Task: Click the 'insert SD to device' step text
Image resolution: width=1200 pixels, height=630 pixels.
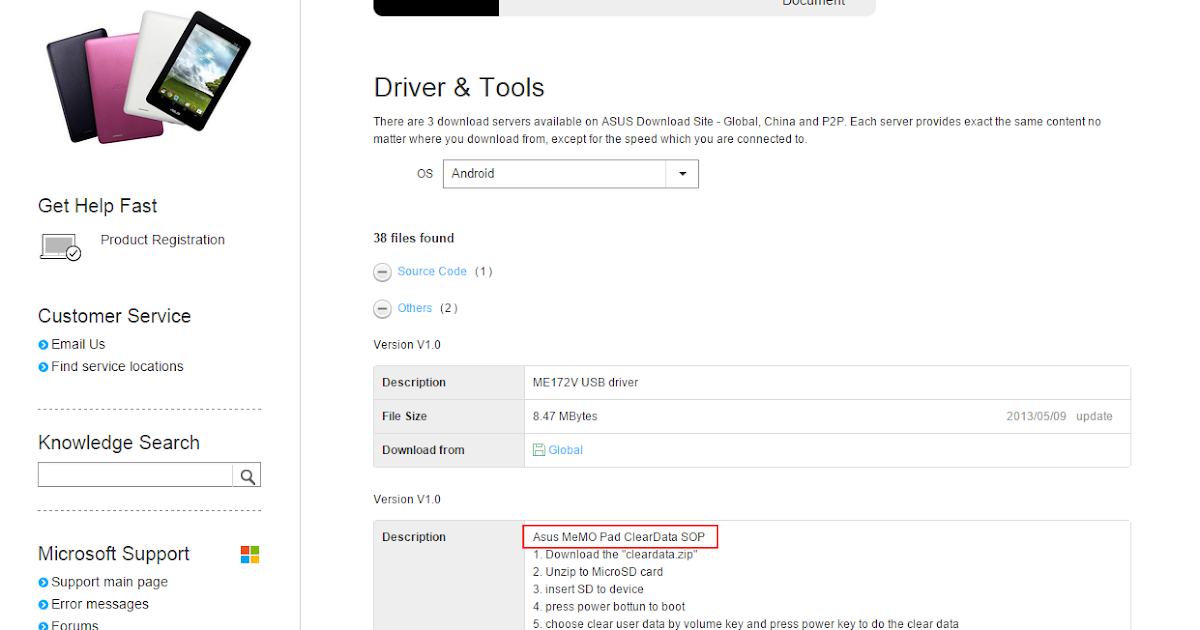Action: tap(588, 590)
